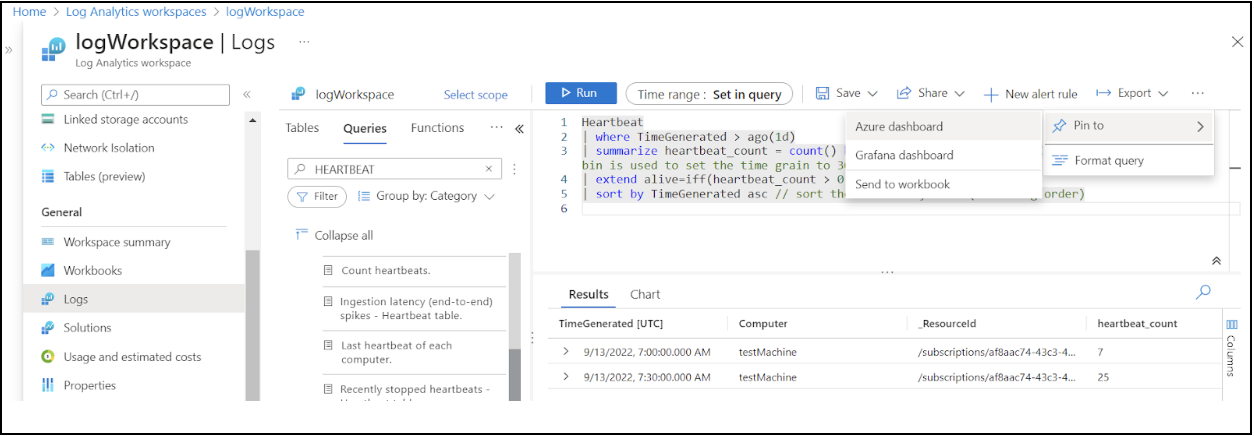Viewport: 1254px width, 436px height.
Task: Click the Workbooks chart icon
Action: point(48,271)
